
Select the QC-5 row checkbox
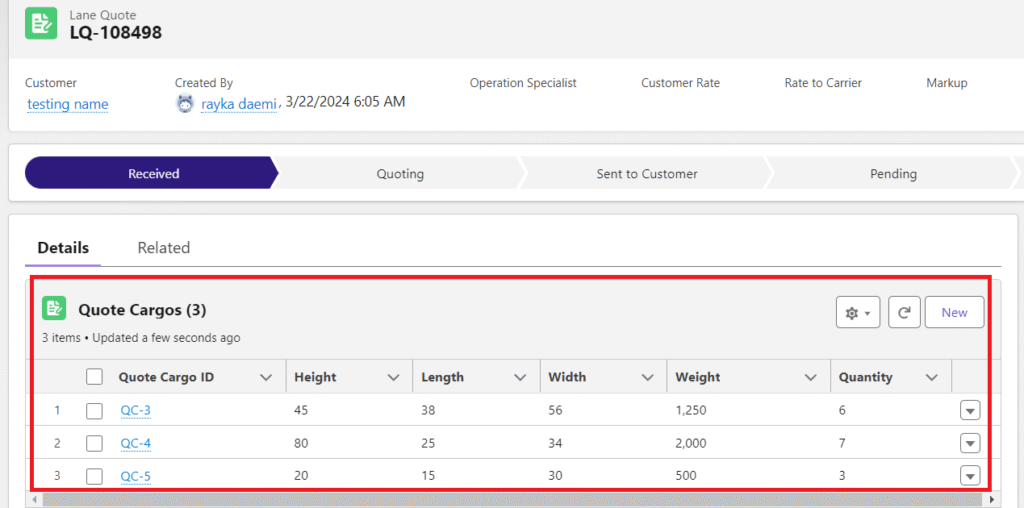95,476
